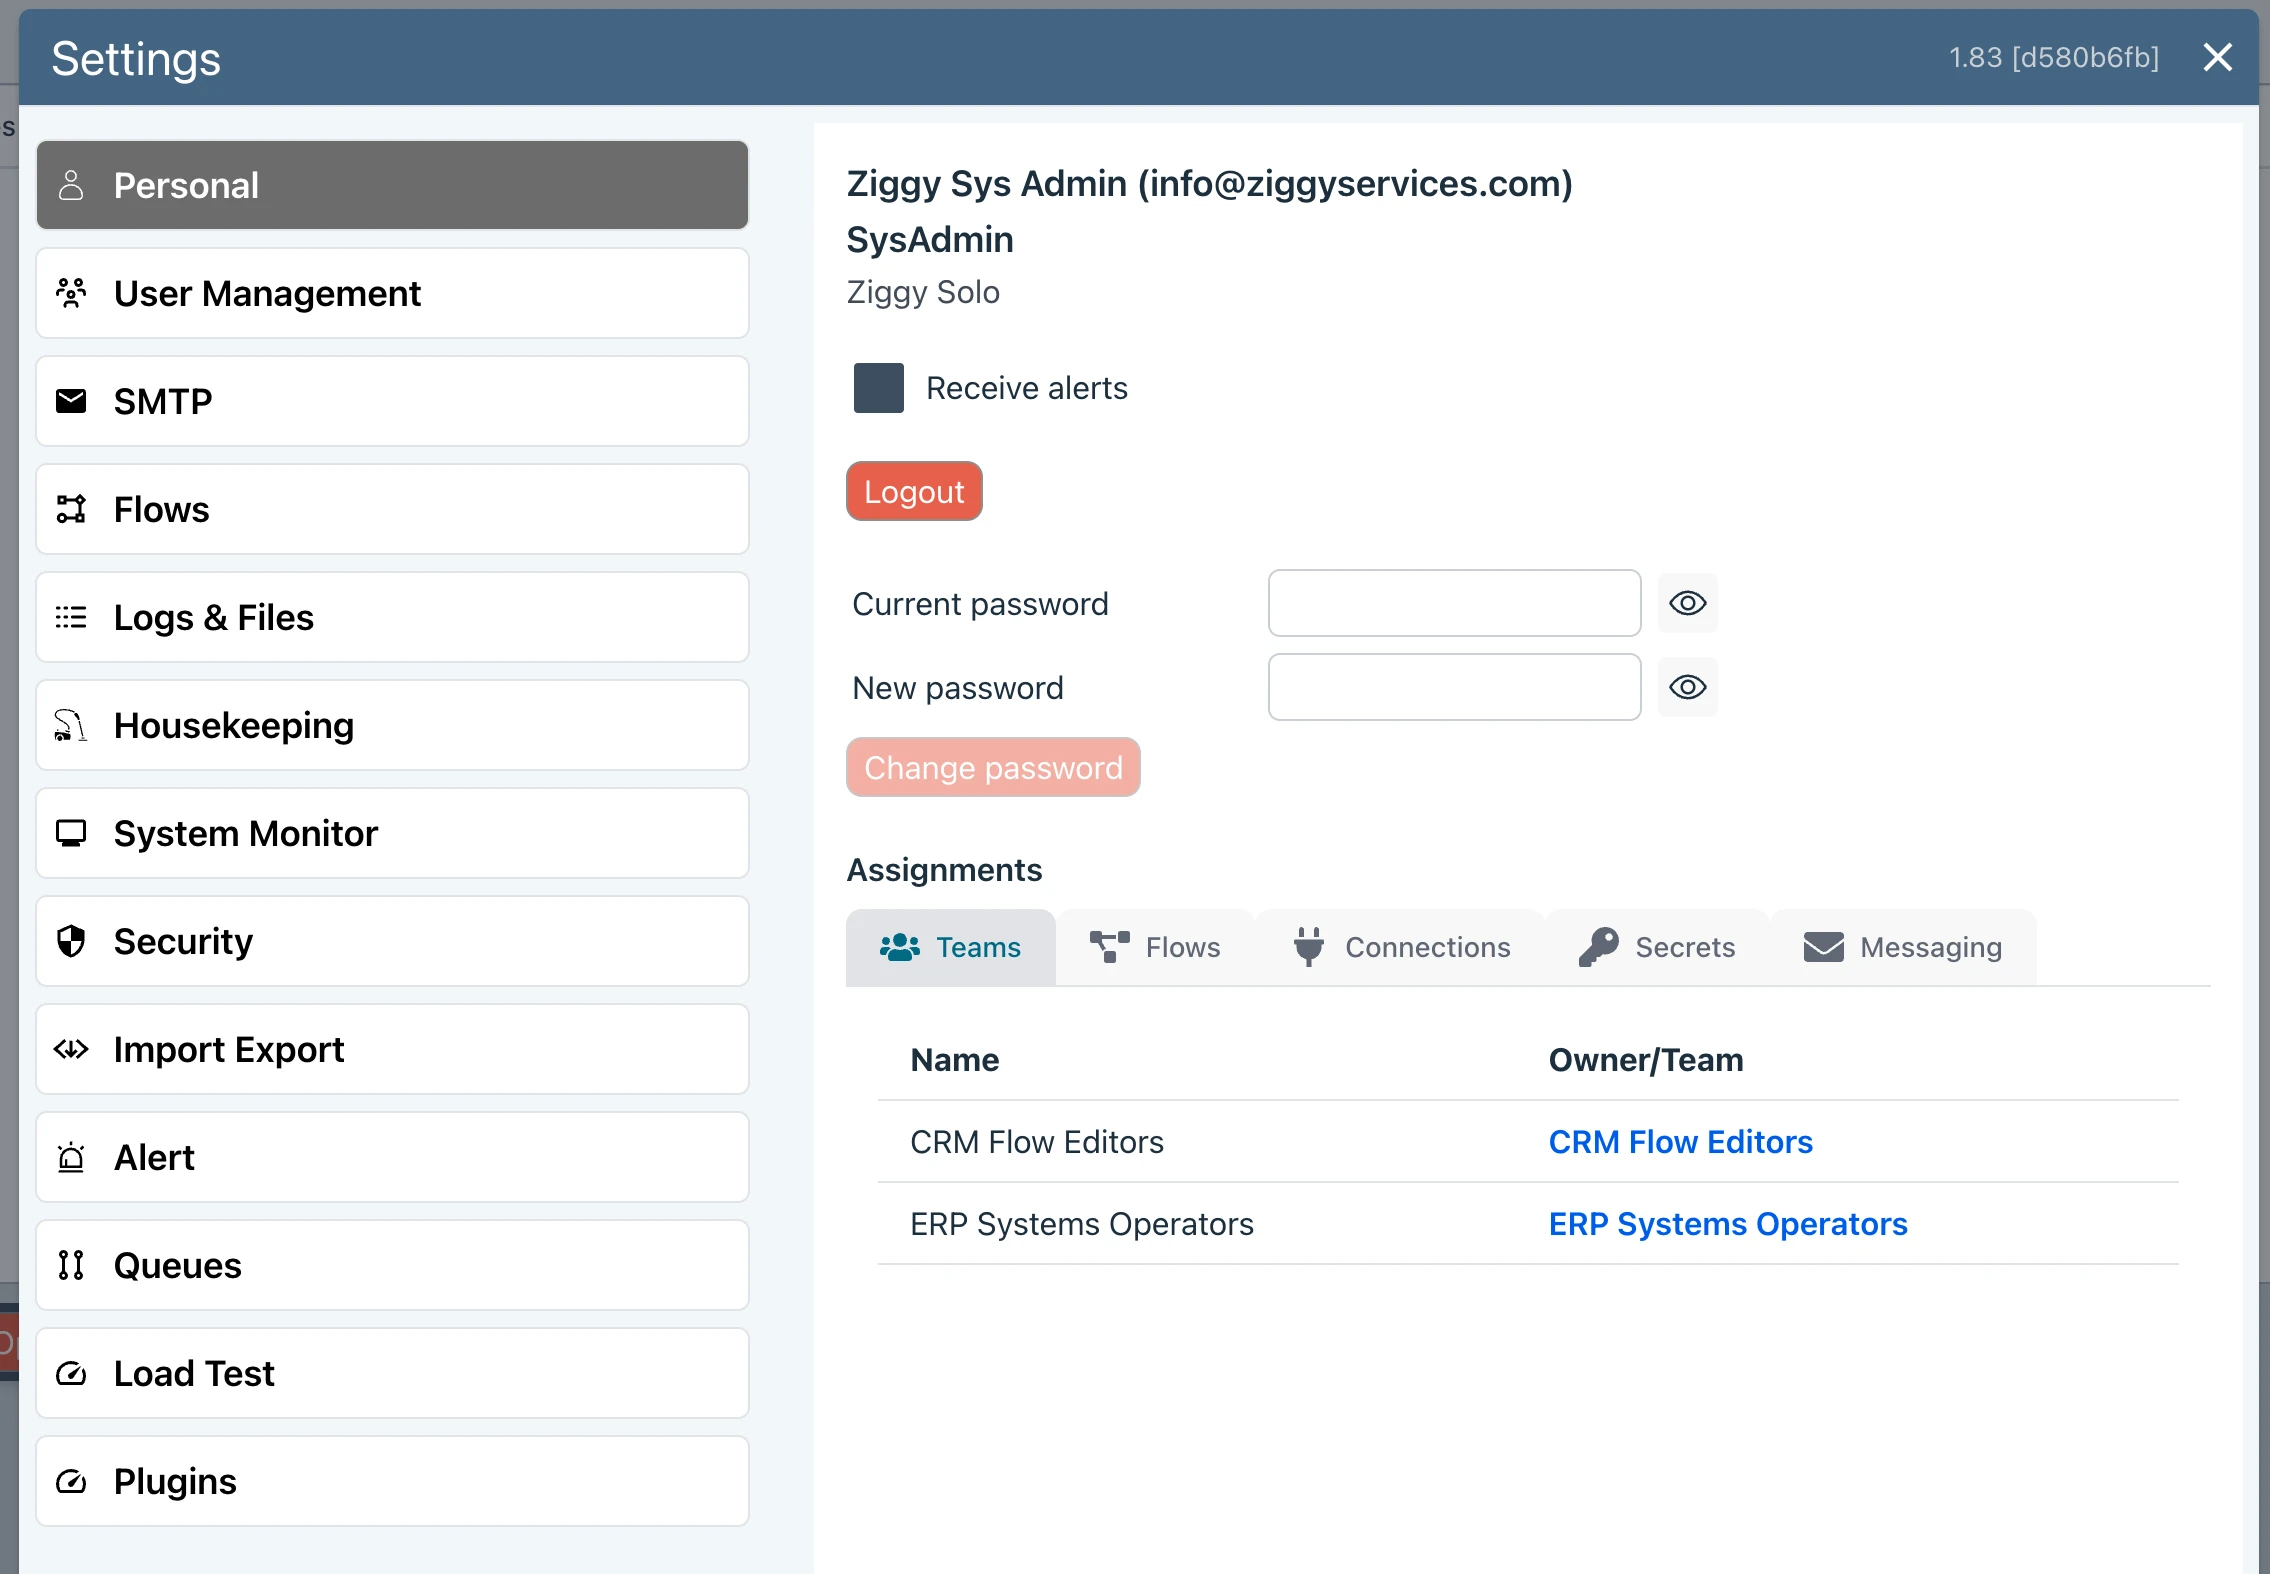
Task: Click the User Management people icon
Action: pos(71,293)
